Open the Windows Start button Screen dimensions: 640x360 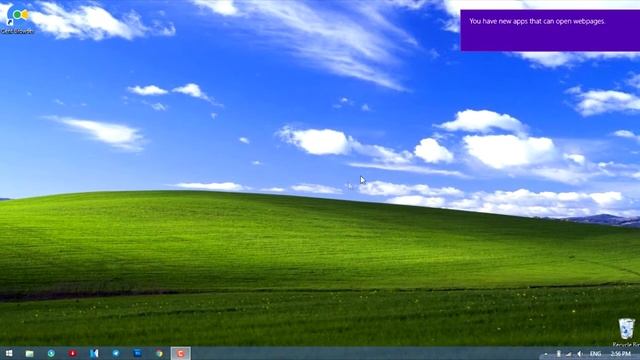[x=9, y=353]
